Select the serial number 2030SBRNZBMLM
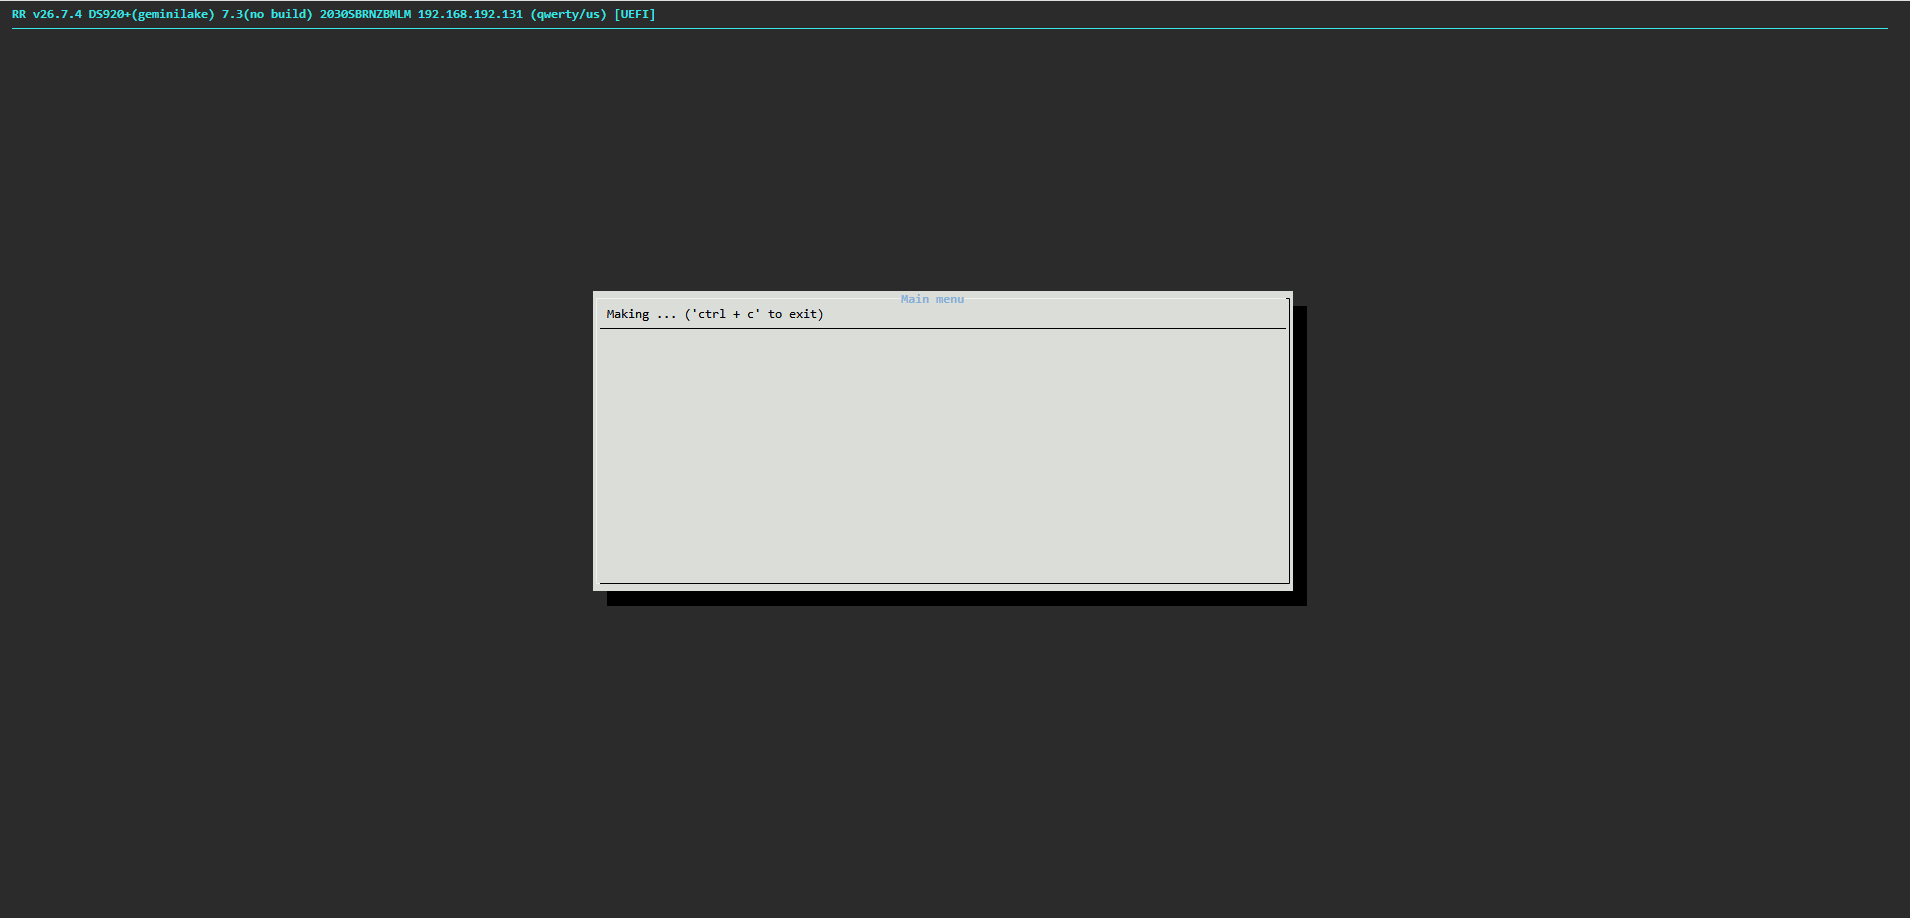The width and height of the screenshot is (1910, 918). (365, 14)
